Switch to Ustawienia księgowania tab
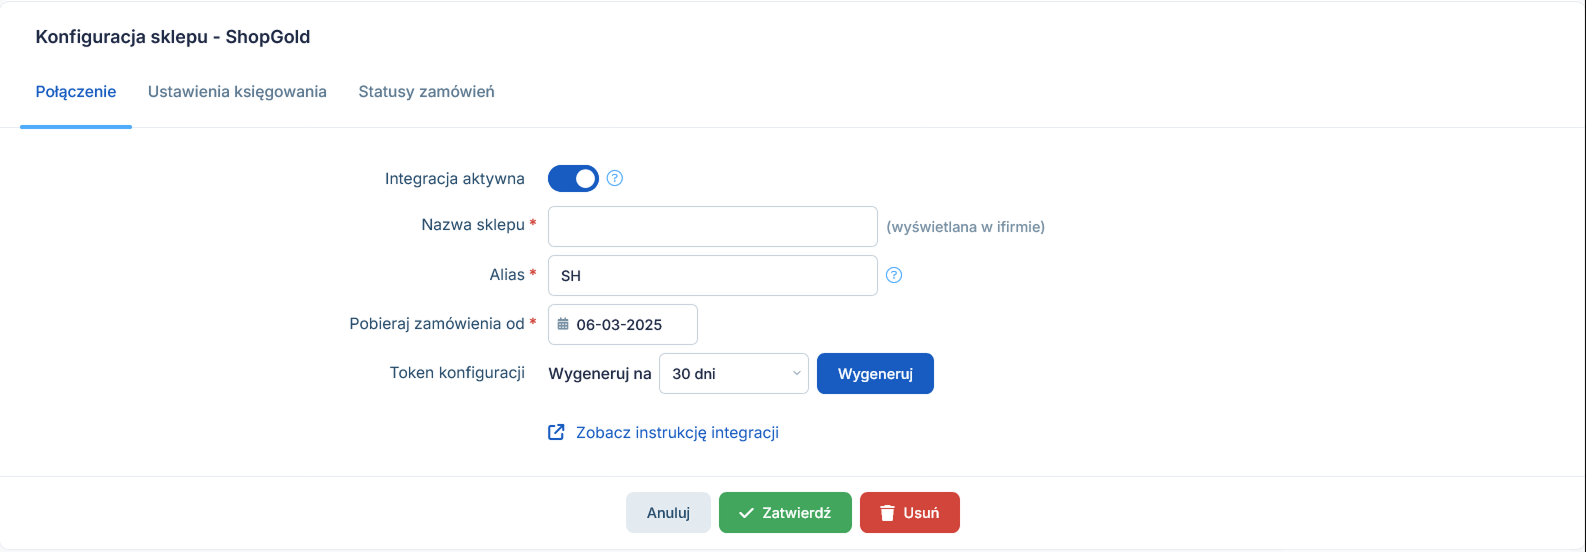 tap(237, 92)
